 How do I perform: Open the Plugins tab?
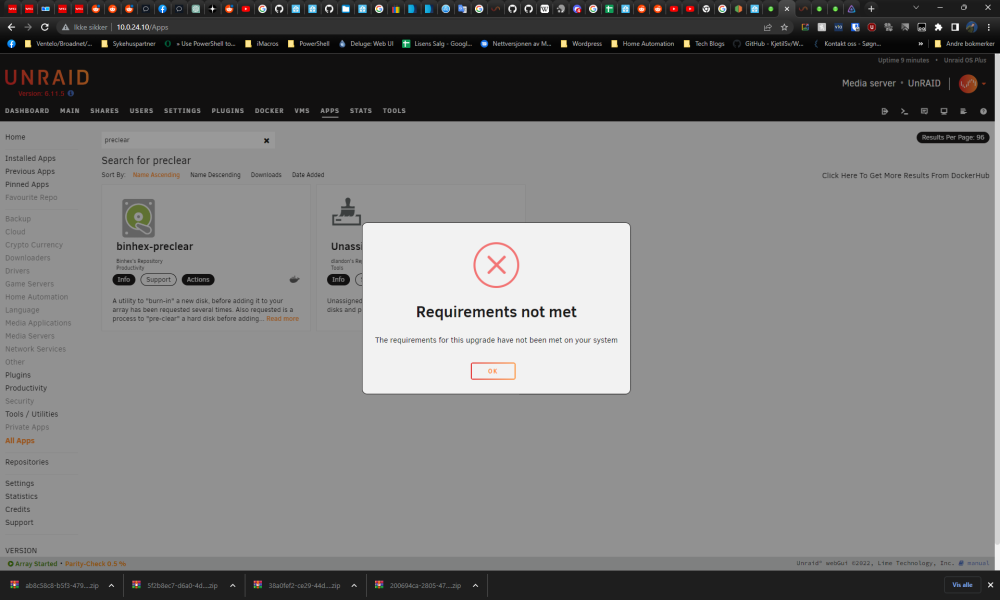coord(228,111)
